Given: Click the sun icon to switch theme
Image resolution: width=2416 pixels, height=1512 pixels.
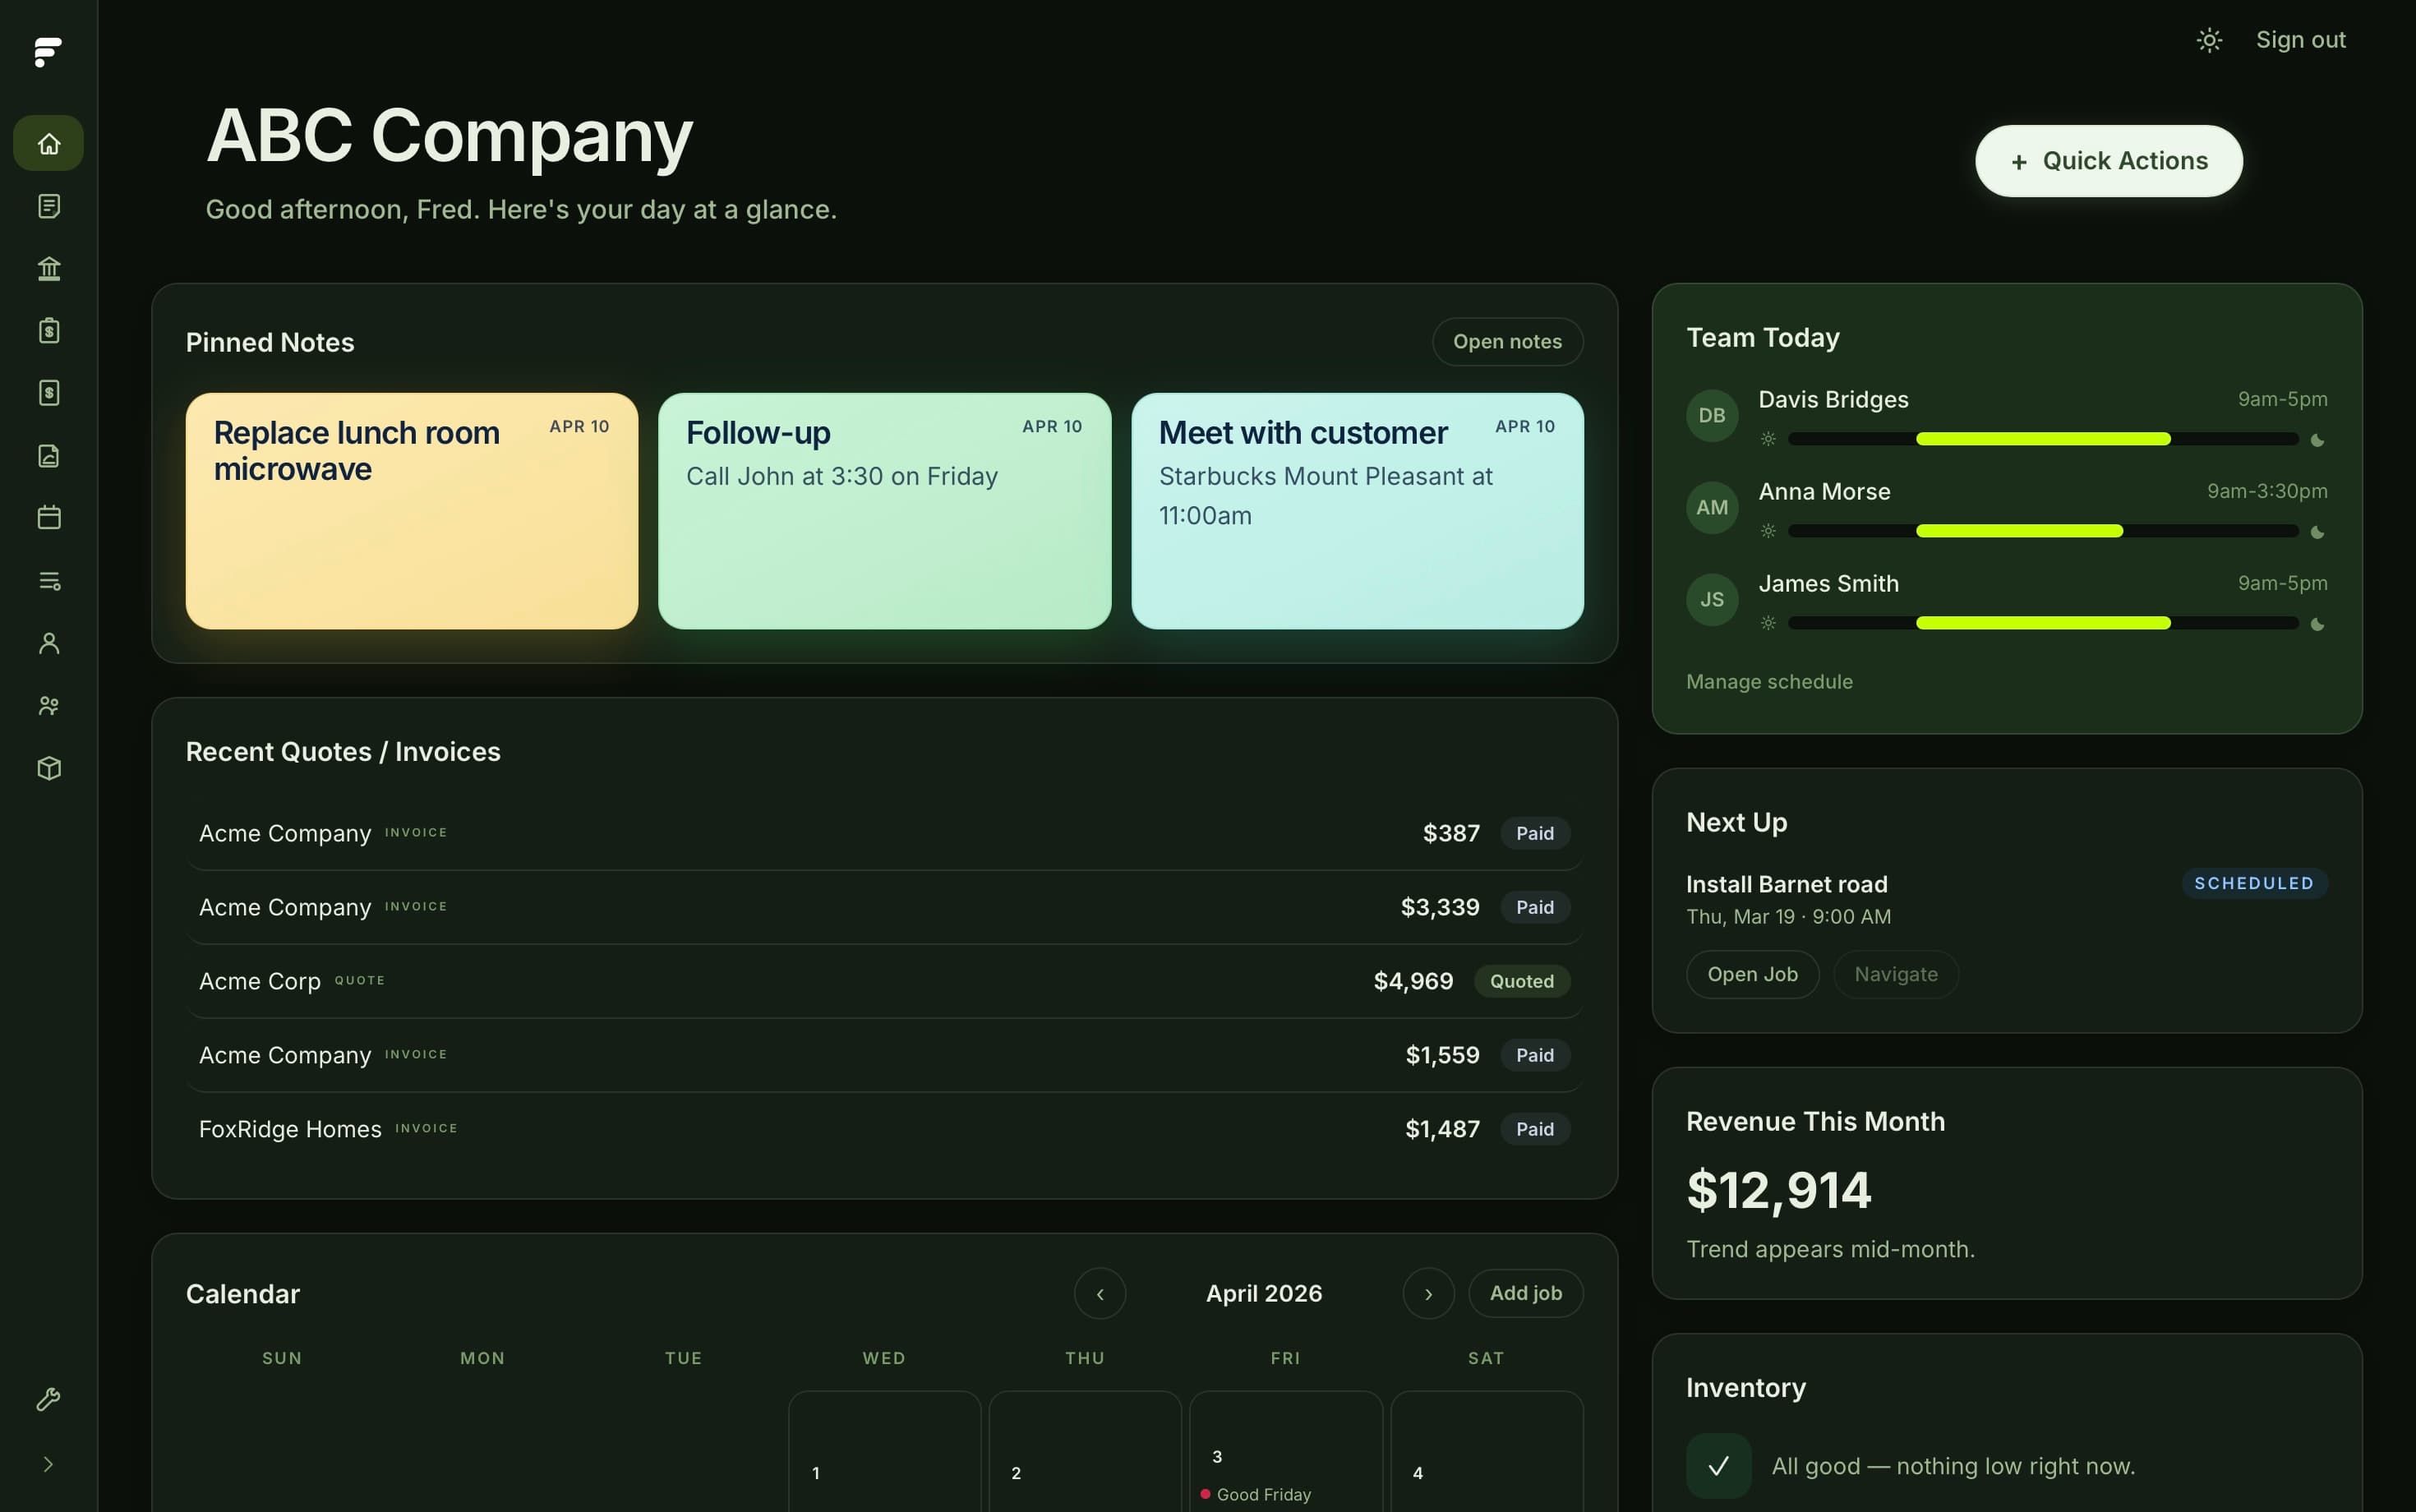Looking at the screenshot, I should (2209, 39).
